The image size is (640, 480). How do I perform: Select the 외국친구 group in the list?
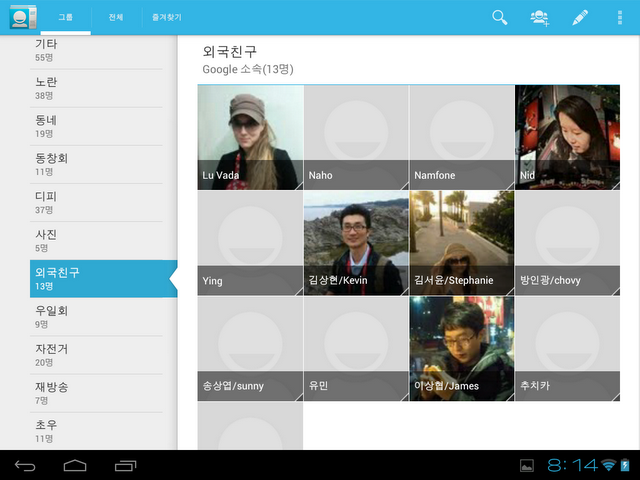(104, 279)
